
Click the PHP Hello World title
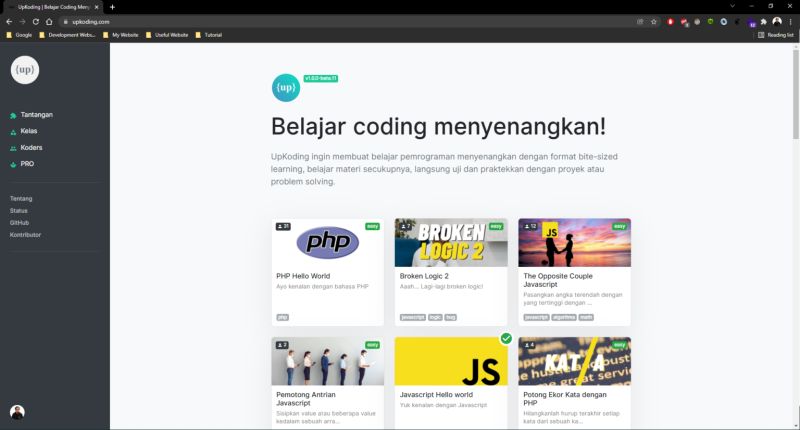point(303,276)
